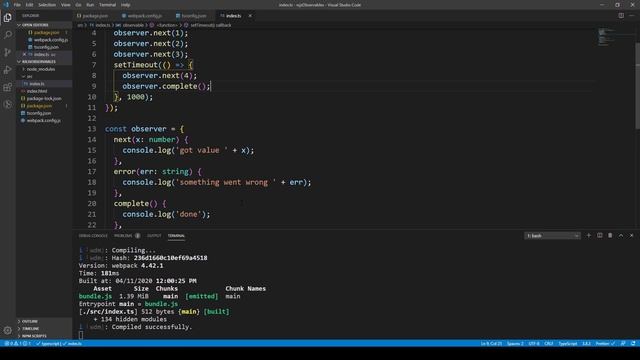This screenshot has width=640, height=360.
Task: Collapse the src folder
Action: 44,76
